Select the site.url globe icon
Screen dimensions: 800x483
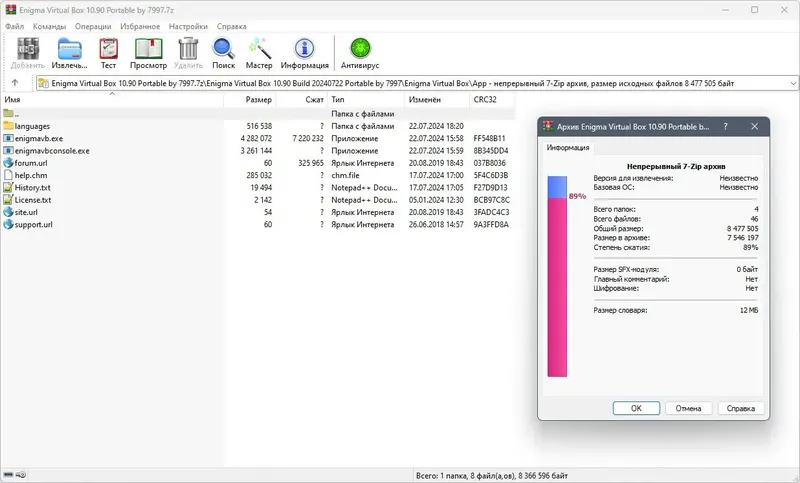tap(8, 212)
